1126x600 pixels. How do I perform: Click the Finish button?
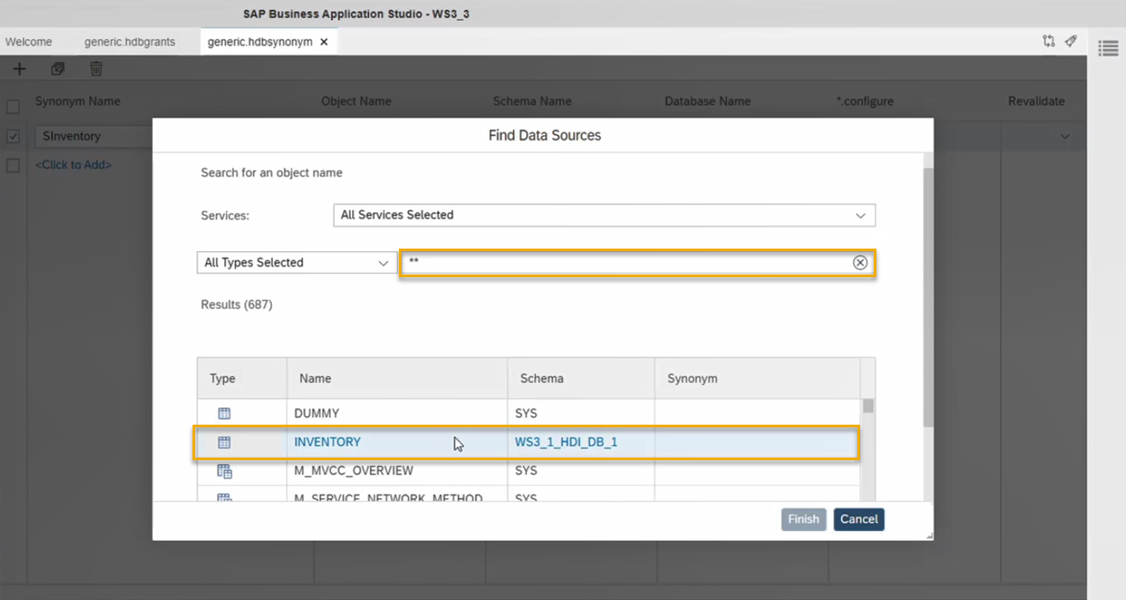pyautogui.click(x=804, y=519)
